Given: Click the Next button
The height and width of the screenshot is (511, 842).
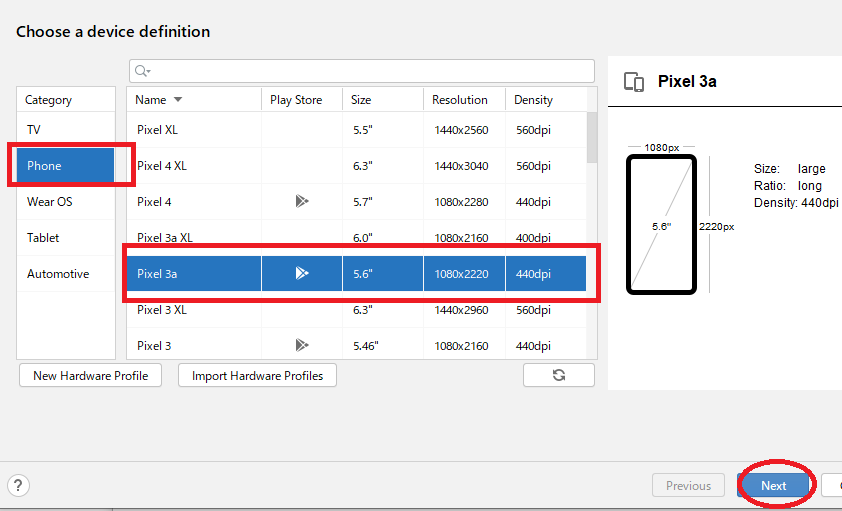Looking at the screenshot, I should click(x=773, y=485).
